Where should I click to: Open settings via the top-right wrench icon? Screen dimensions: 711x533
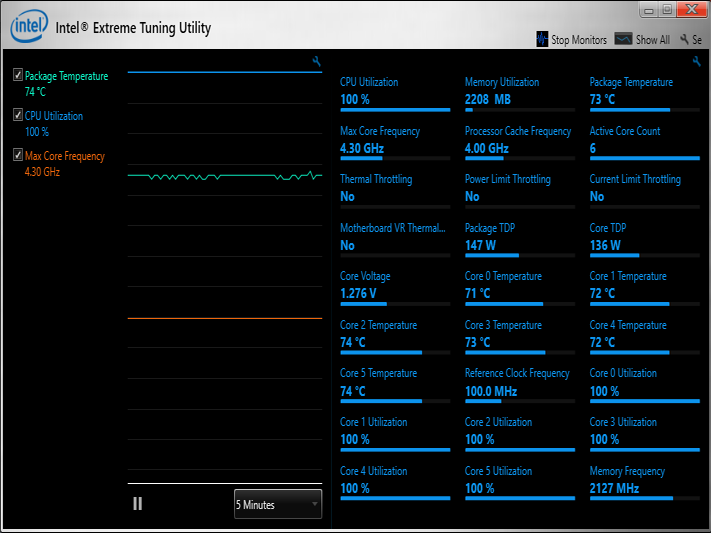(x=684, y=39)
